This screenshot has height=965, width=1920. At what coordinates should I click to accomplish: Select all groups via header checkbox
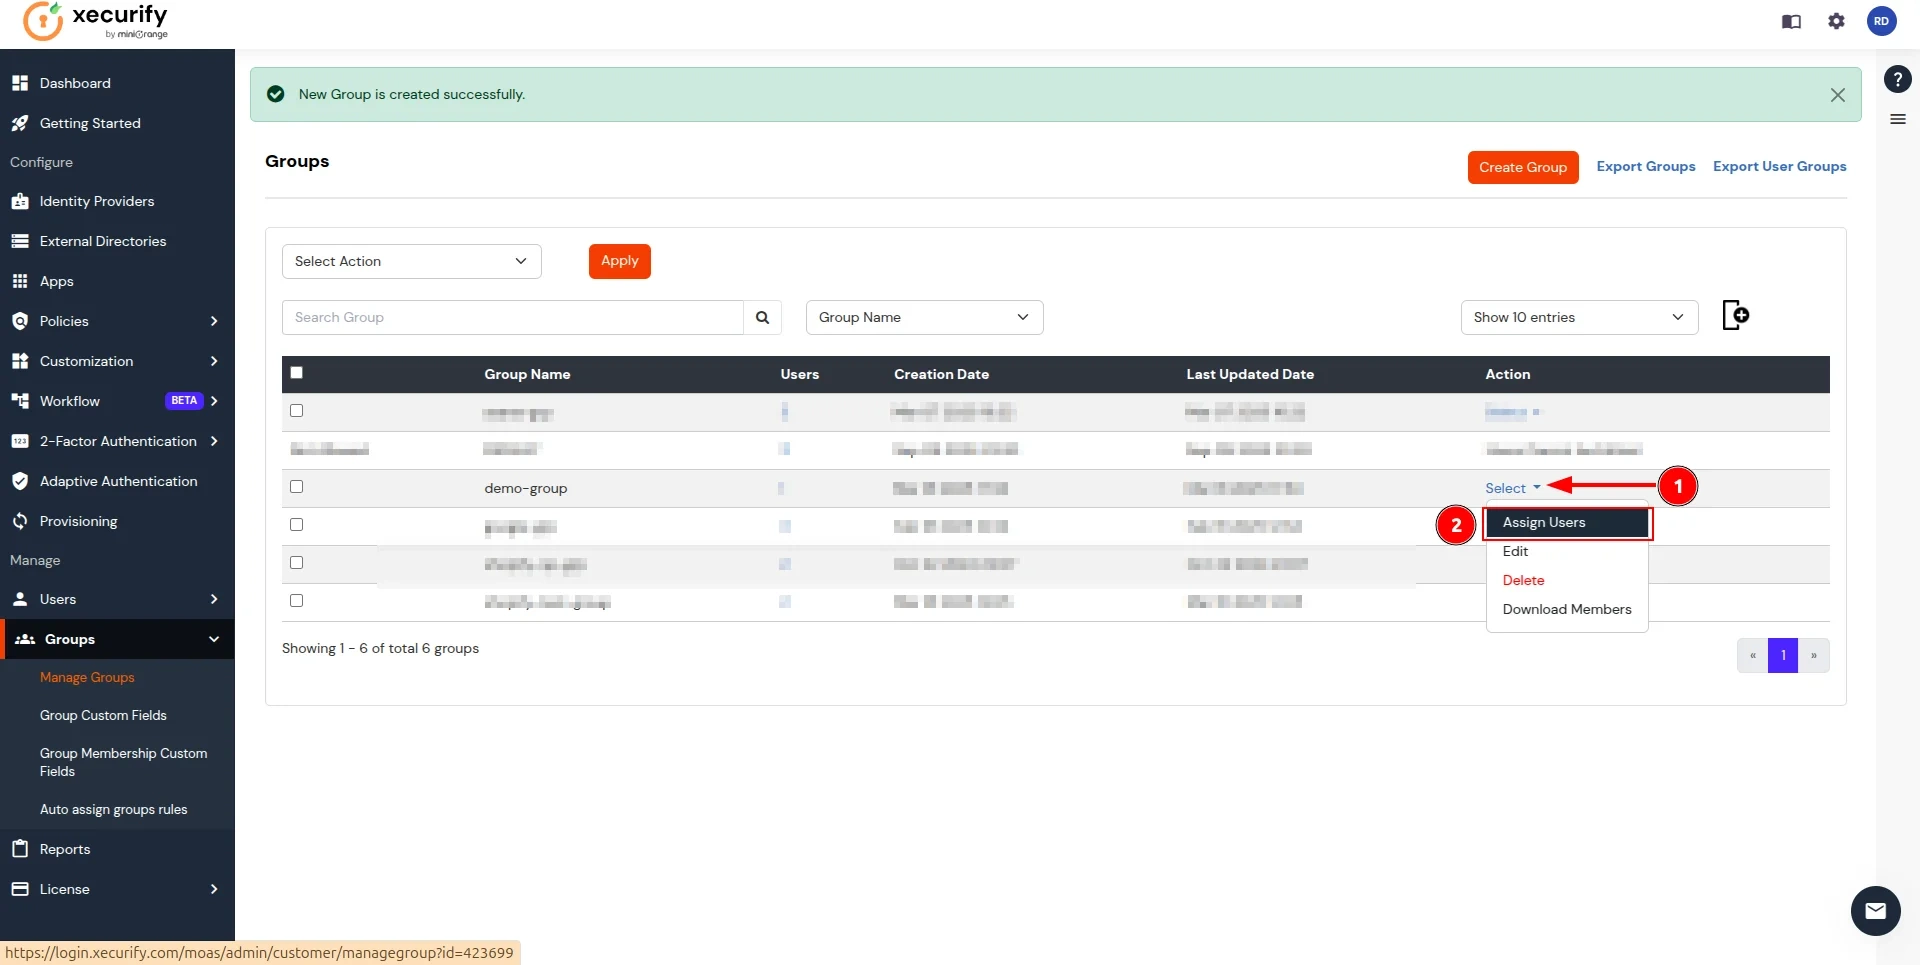pos(296,372)
